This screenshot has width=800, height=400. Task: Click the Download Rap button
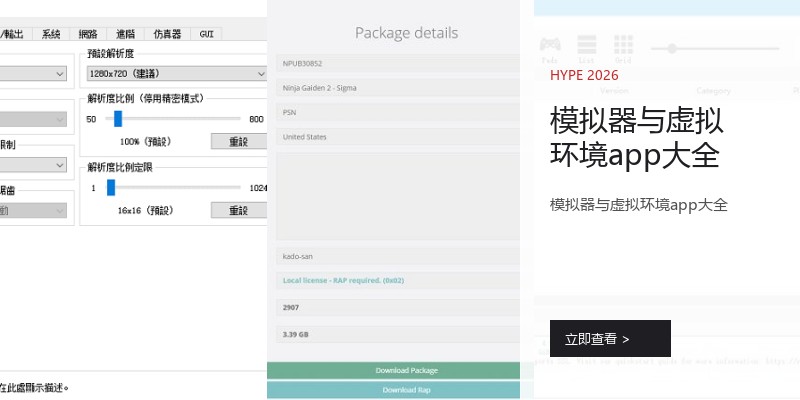[x=393, y=390]
